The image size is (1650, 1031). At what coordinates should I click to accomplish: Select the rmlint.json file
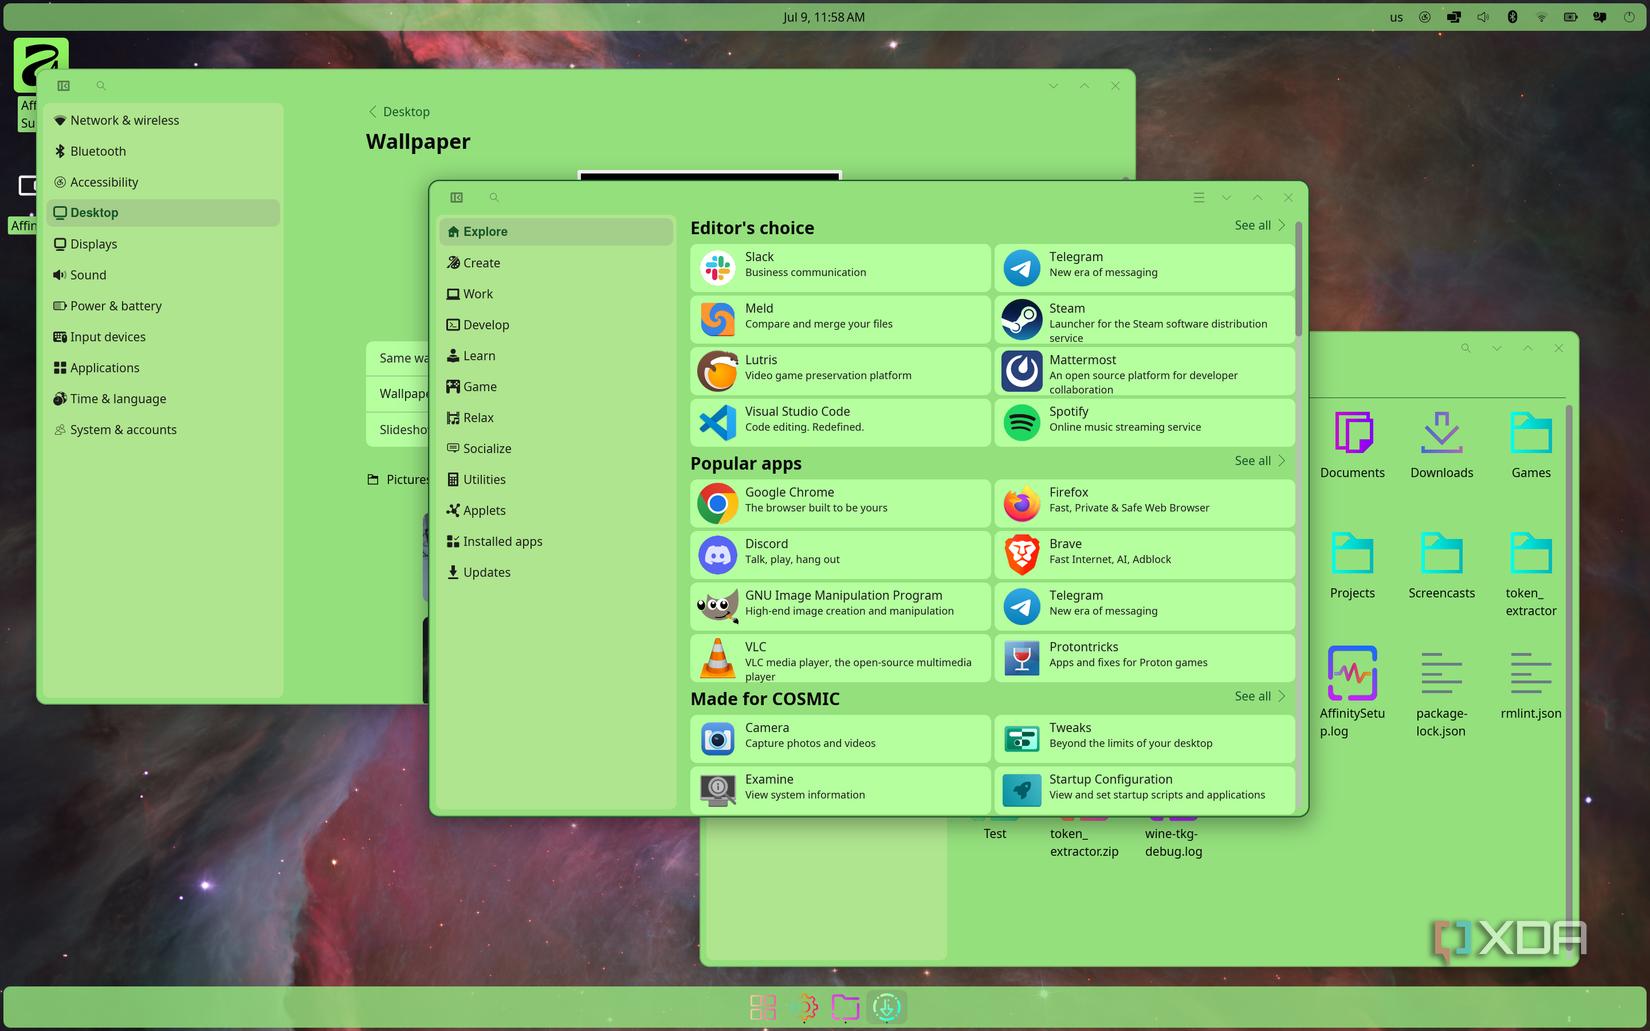pos(1531,685)
